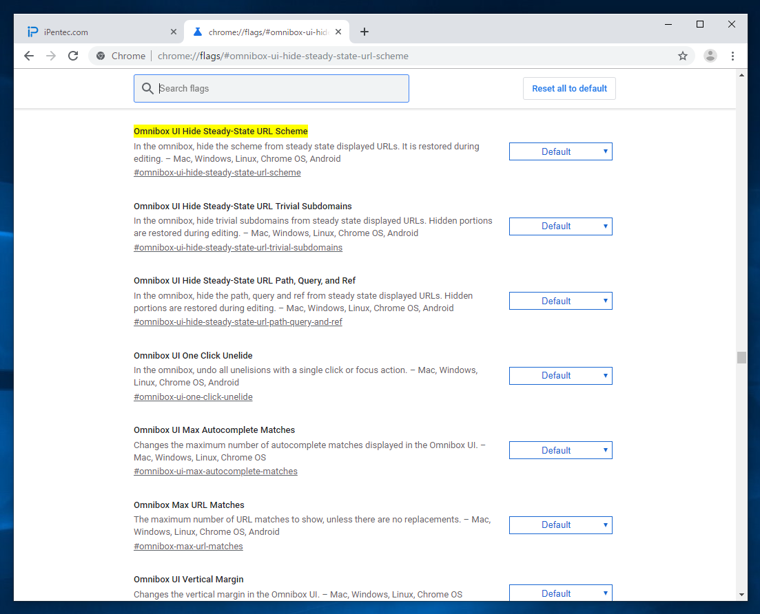
Task: Click heading Omnibox UI One Click Unelide
Action: pyautogui.click(x=193, y=355)
